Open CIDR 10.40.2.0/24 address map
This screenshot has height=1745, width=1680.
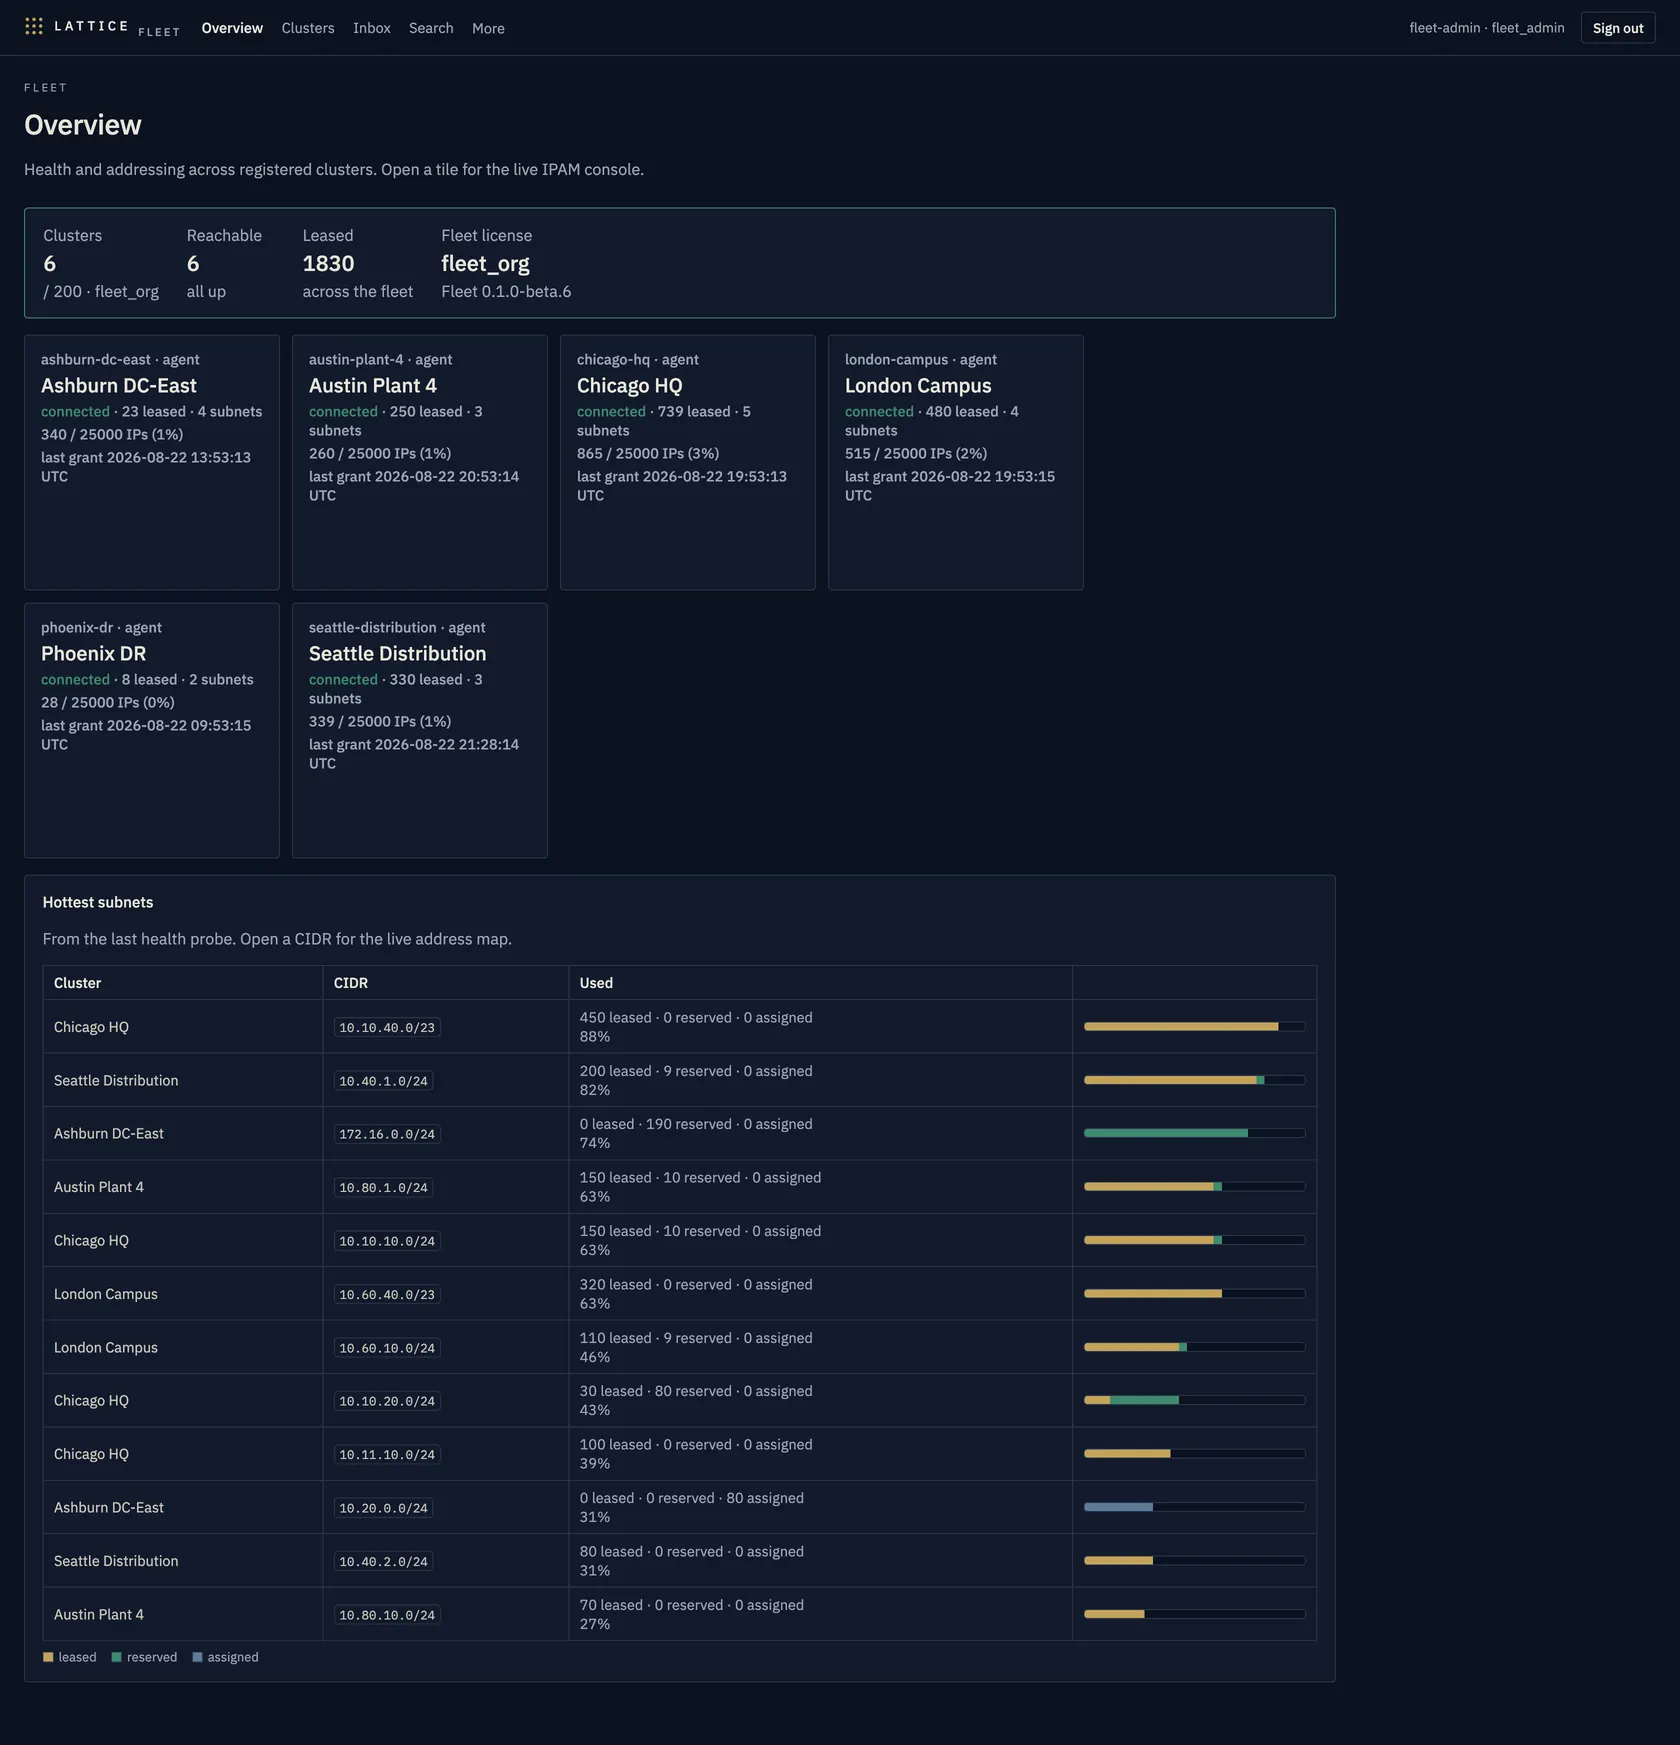pyautogui.click(x=383, y=1561)
